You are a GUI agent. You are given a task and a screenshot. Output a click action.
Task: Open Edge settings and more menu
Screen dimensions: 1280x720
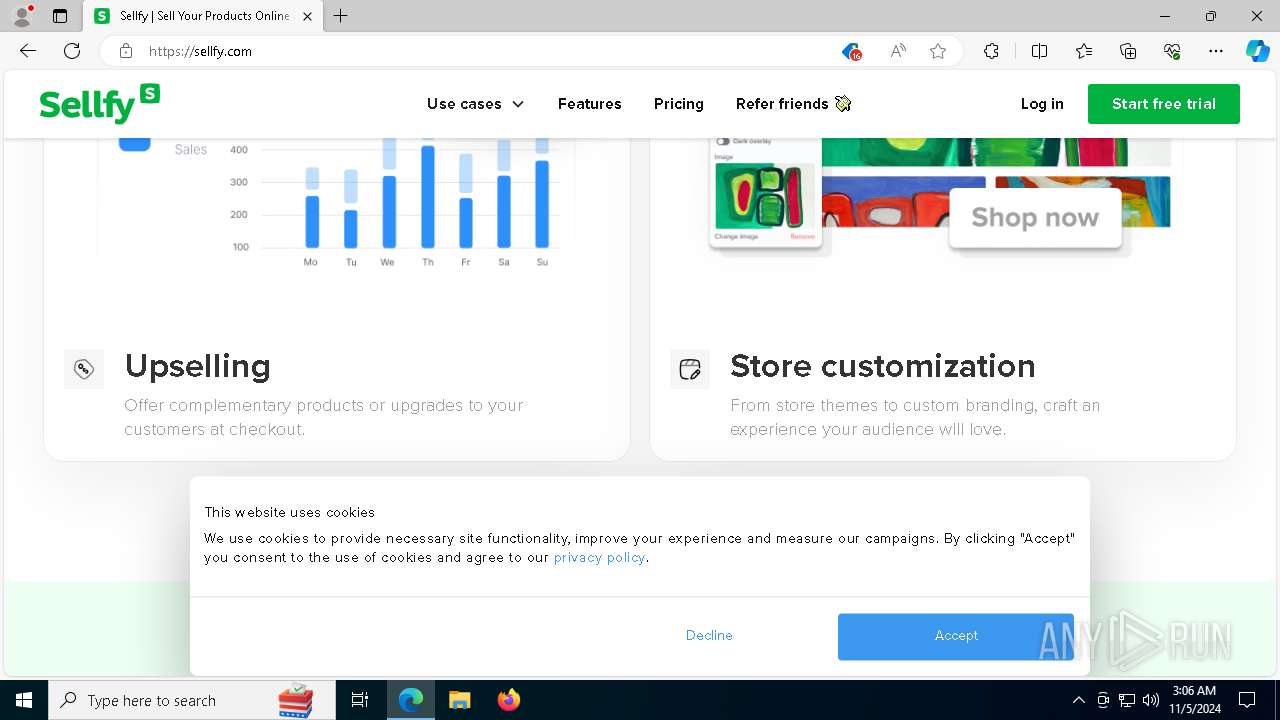(1216, 51)
